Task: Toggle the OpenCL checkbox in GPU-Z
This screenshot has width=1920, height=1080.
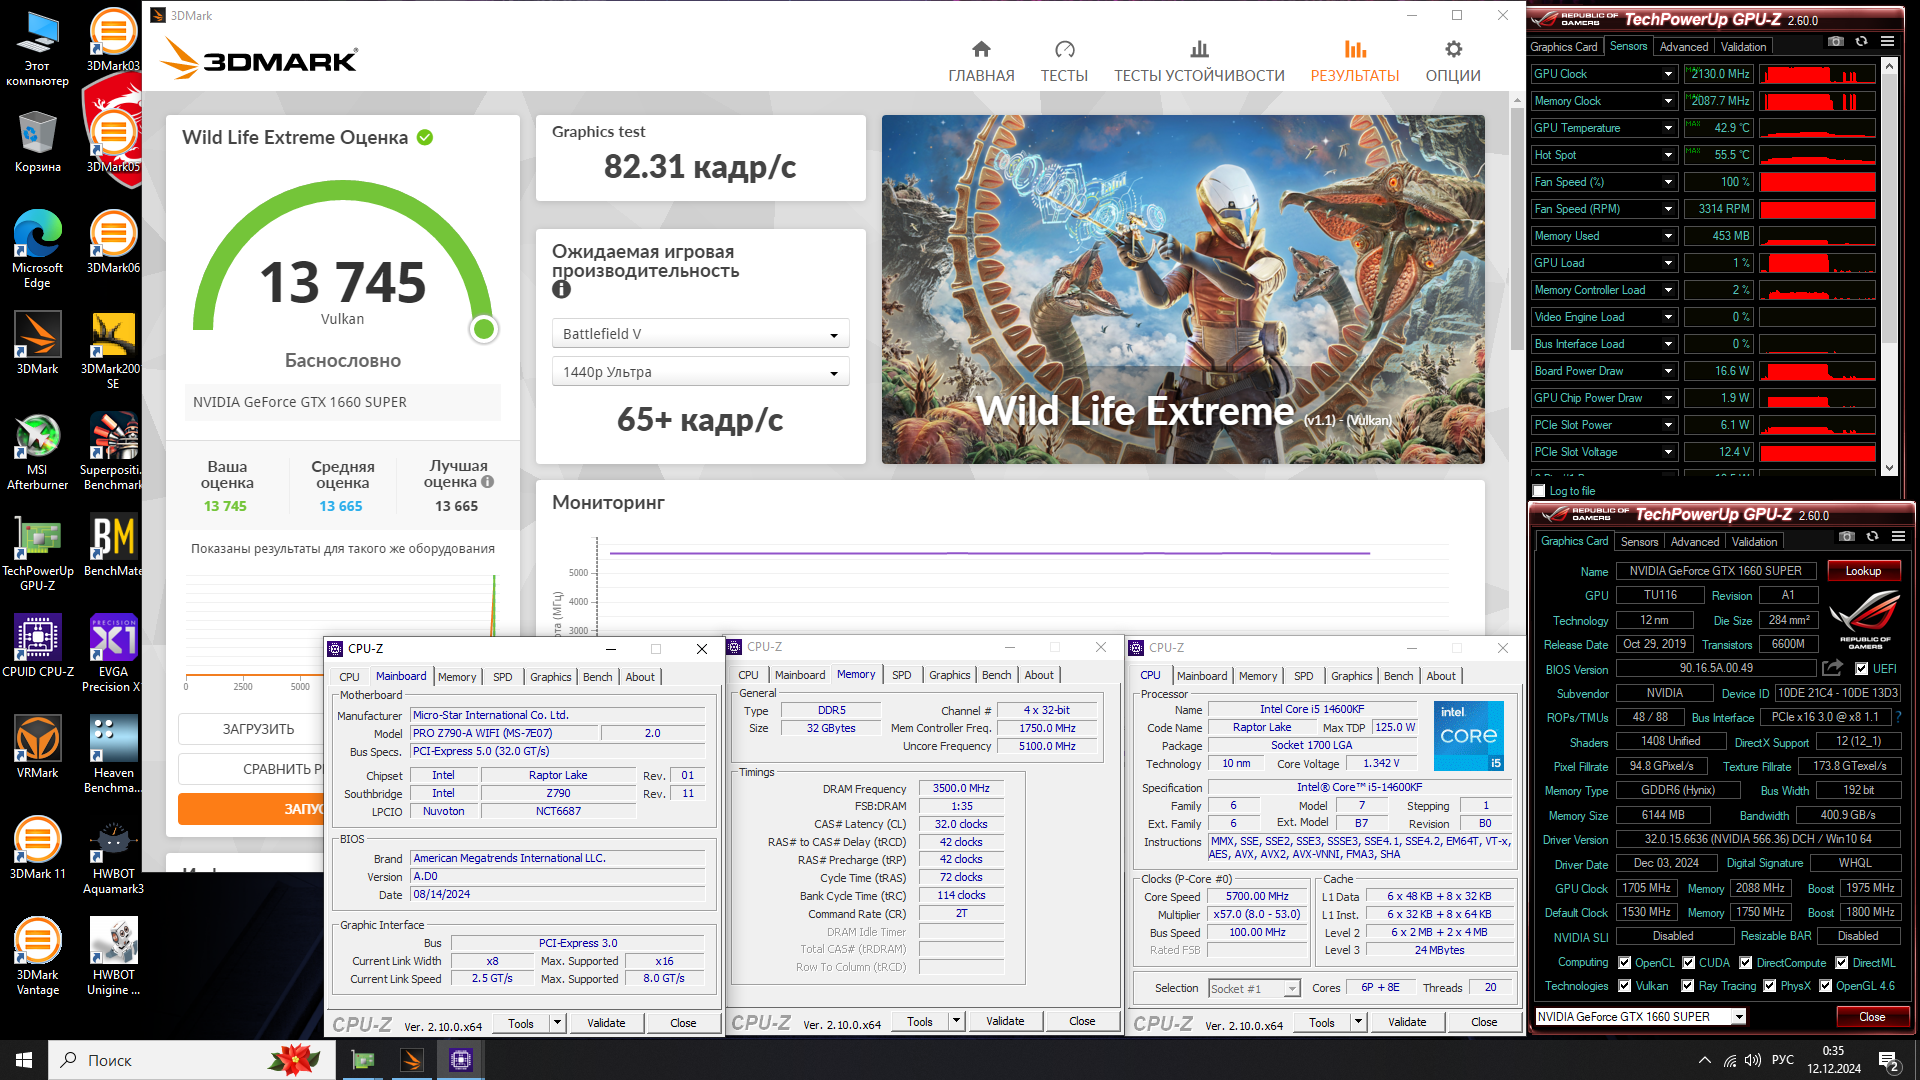Action: click(x=1624, y=963)
